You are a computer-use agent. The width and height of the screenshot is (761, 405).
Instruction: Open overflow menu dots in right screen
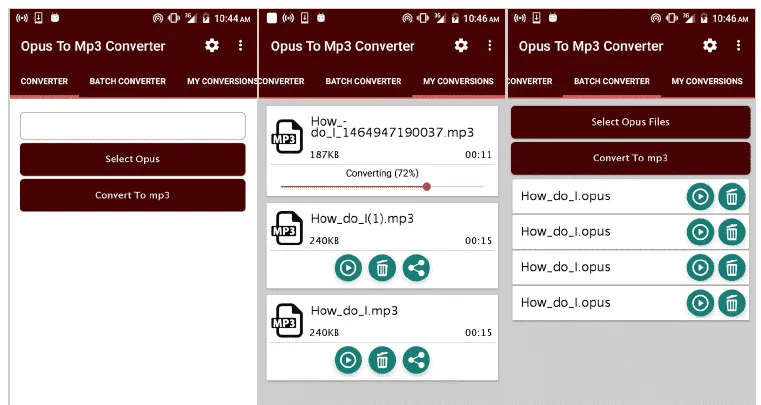pyautogui.click(x=738, y=46)
